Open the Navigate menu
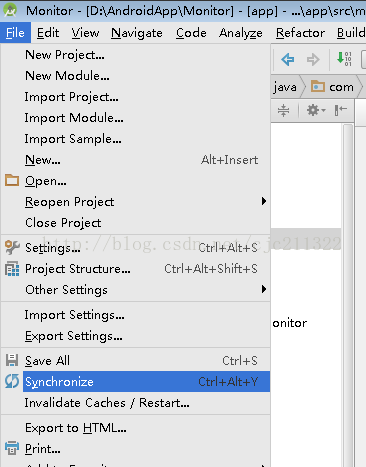This screenshot has height=467, width=366. 137,33
